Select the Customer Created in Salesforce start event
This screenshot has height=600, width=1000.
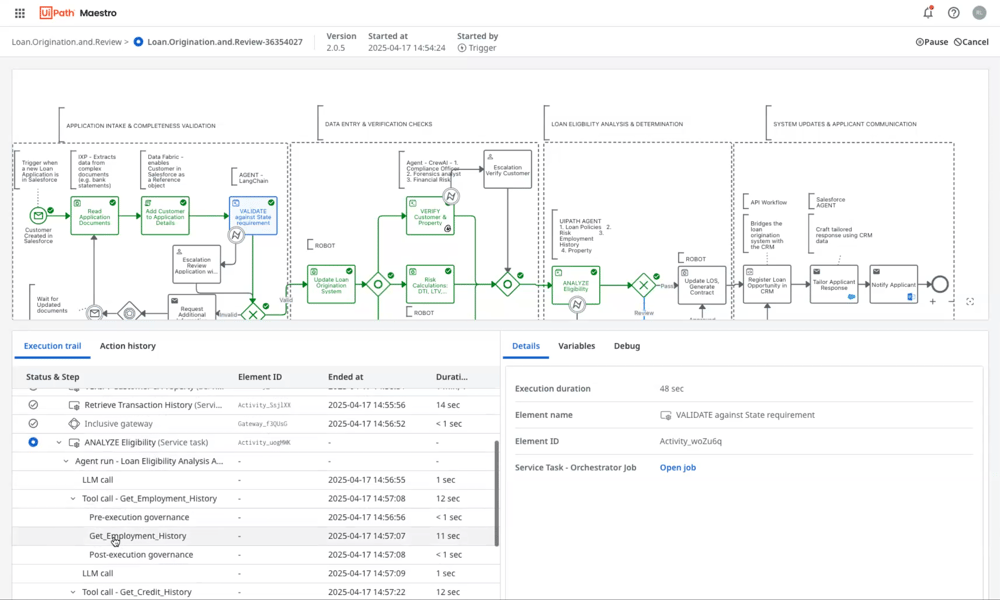[x=38, y=216]
